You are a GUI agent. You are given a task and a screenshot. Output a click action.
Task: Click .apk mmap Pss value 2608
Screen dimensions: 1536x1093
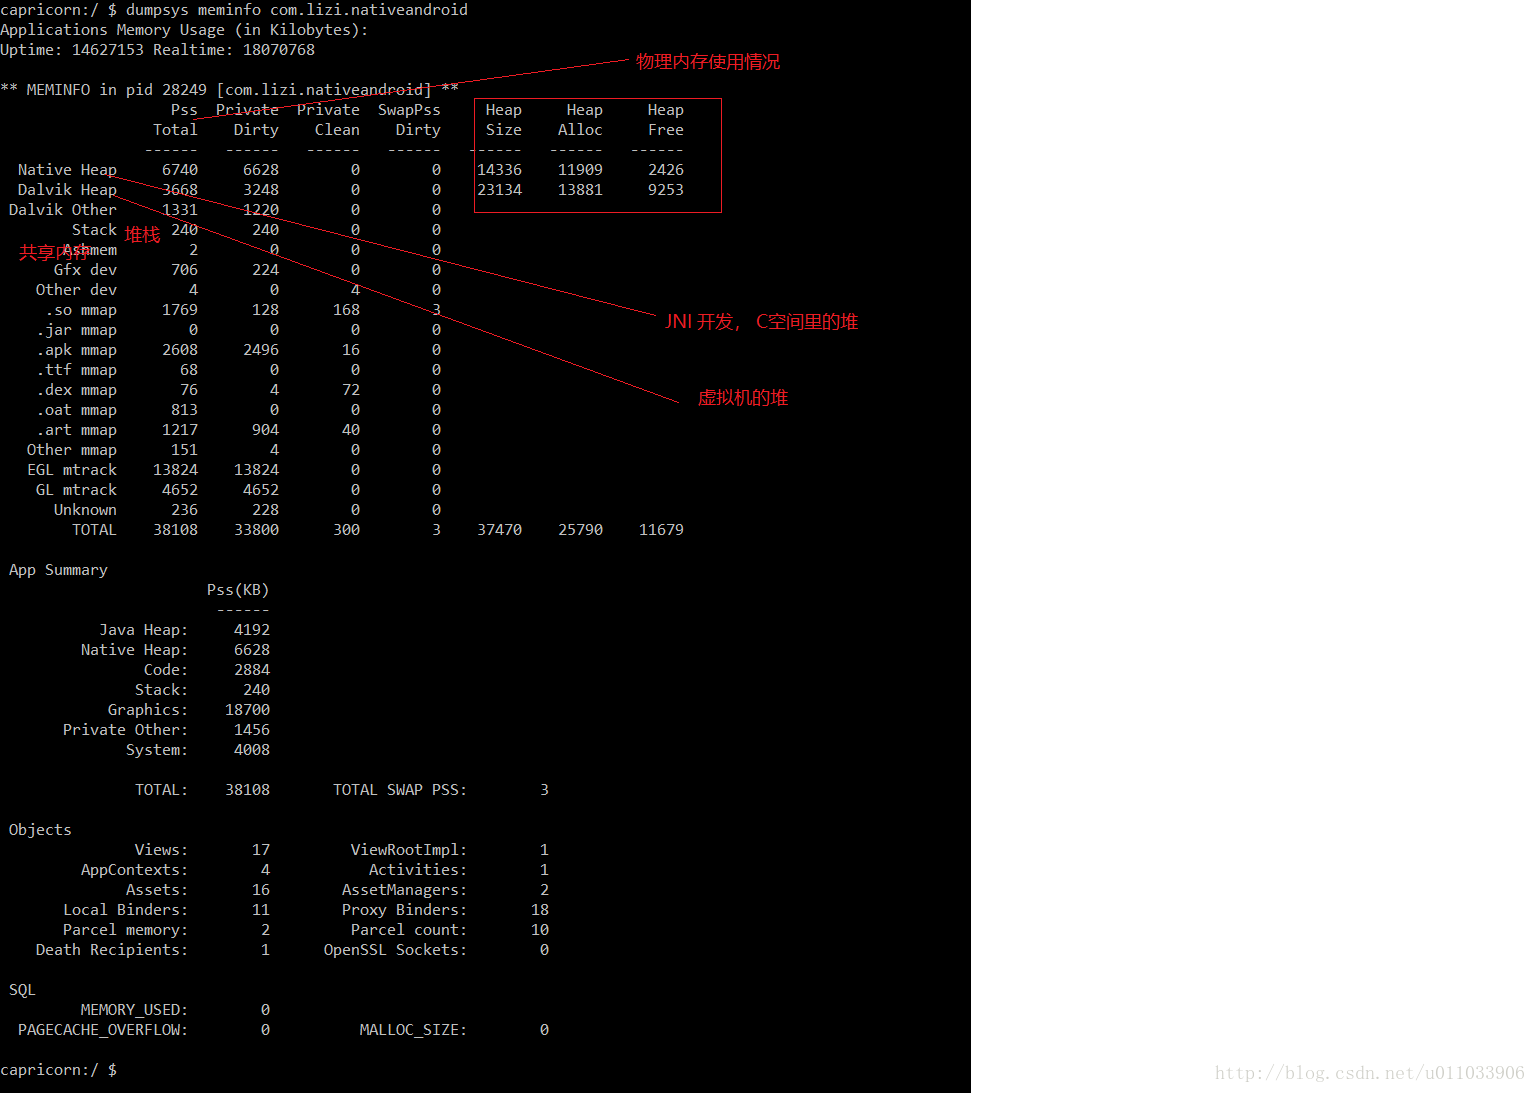coord(180,350)
